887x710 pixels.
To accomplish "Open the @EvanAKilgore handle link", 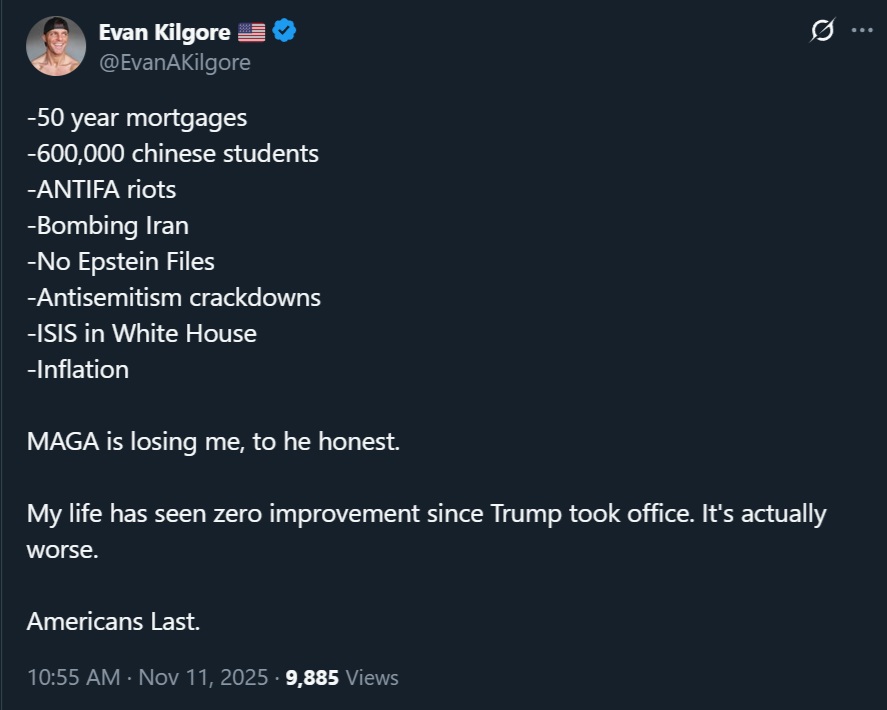I will pyautogui.click(x=174, y=62).
